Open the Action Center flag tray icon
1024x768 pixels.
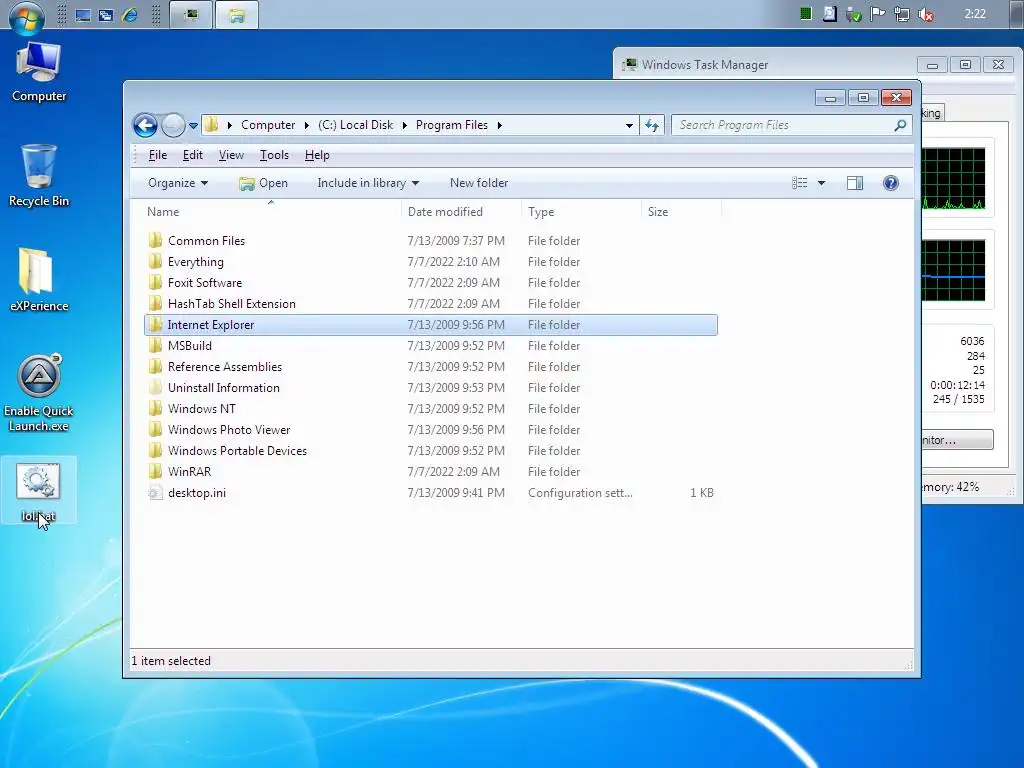point(878,14)
